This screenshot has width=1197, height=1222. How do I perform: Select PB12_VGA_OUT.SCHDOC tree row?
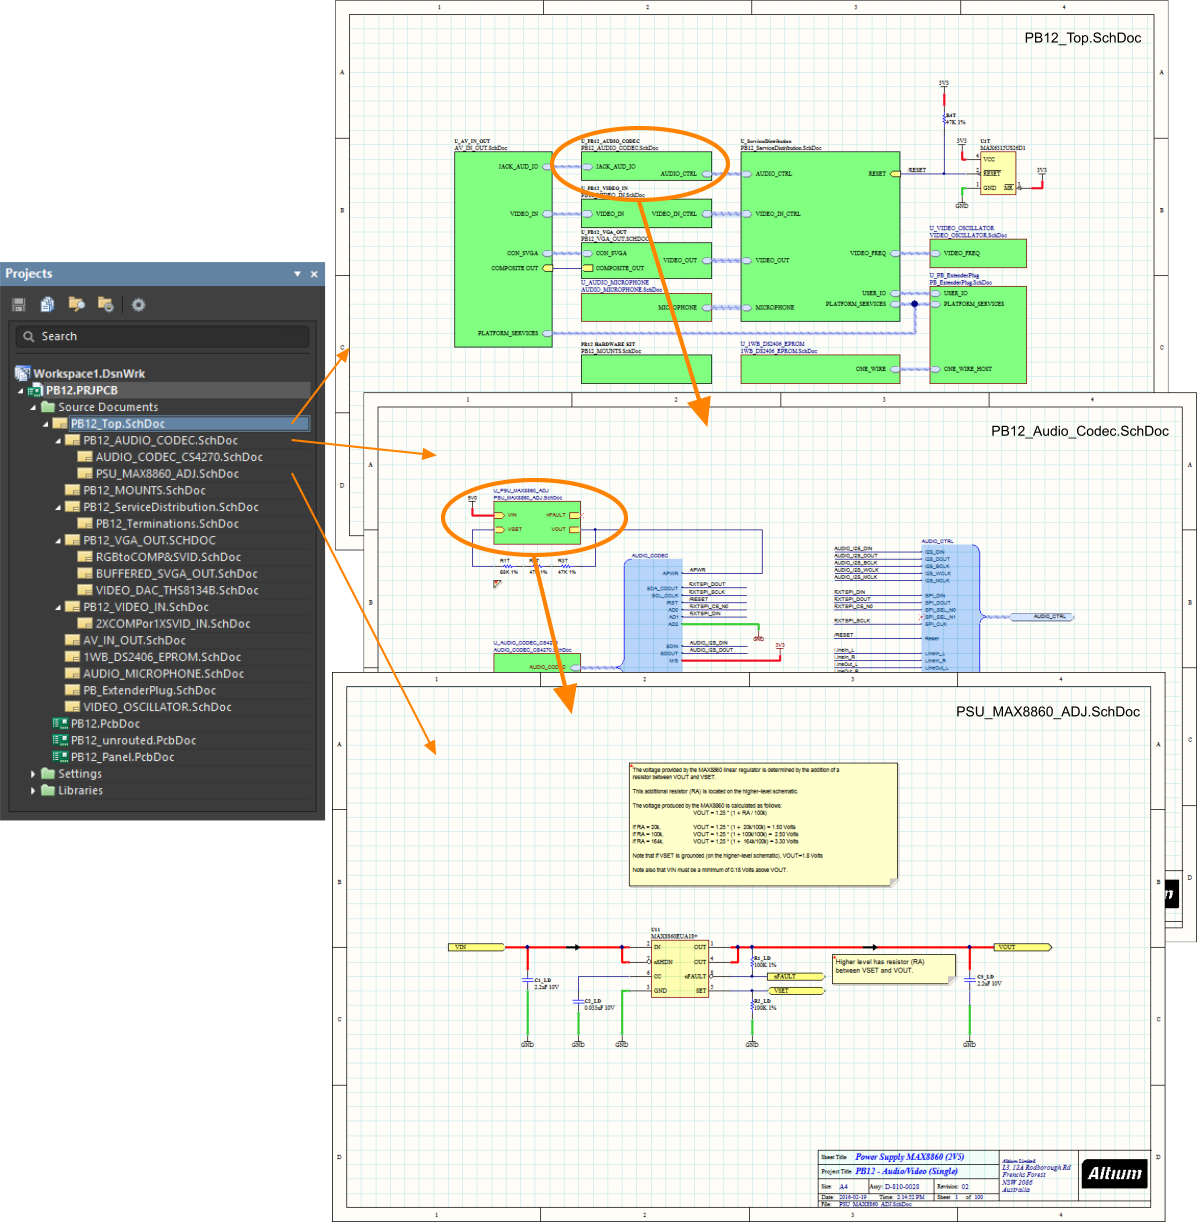(149, 540)
